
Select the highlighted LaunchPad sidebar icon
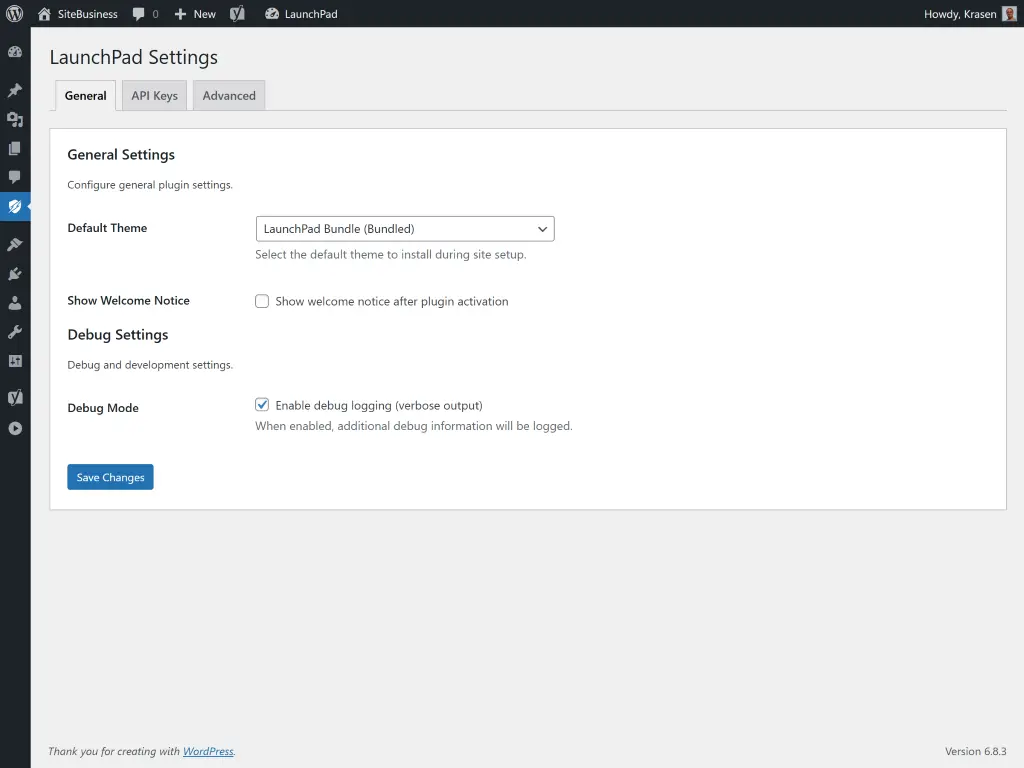click(15, 206)
